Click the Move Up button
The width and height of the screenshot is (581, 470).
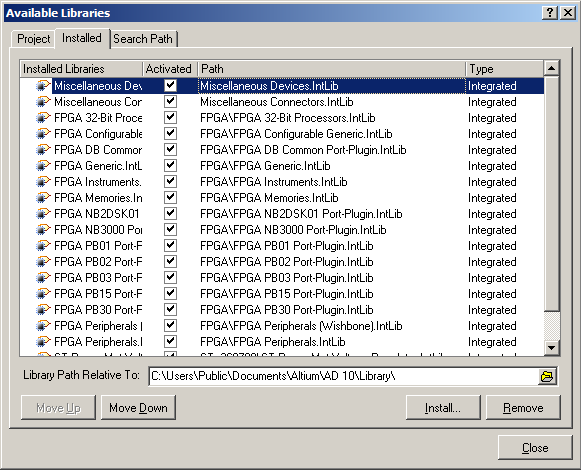(58, 408)
